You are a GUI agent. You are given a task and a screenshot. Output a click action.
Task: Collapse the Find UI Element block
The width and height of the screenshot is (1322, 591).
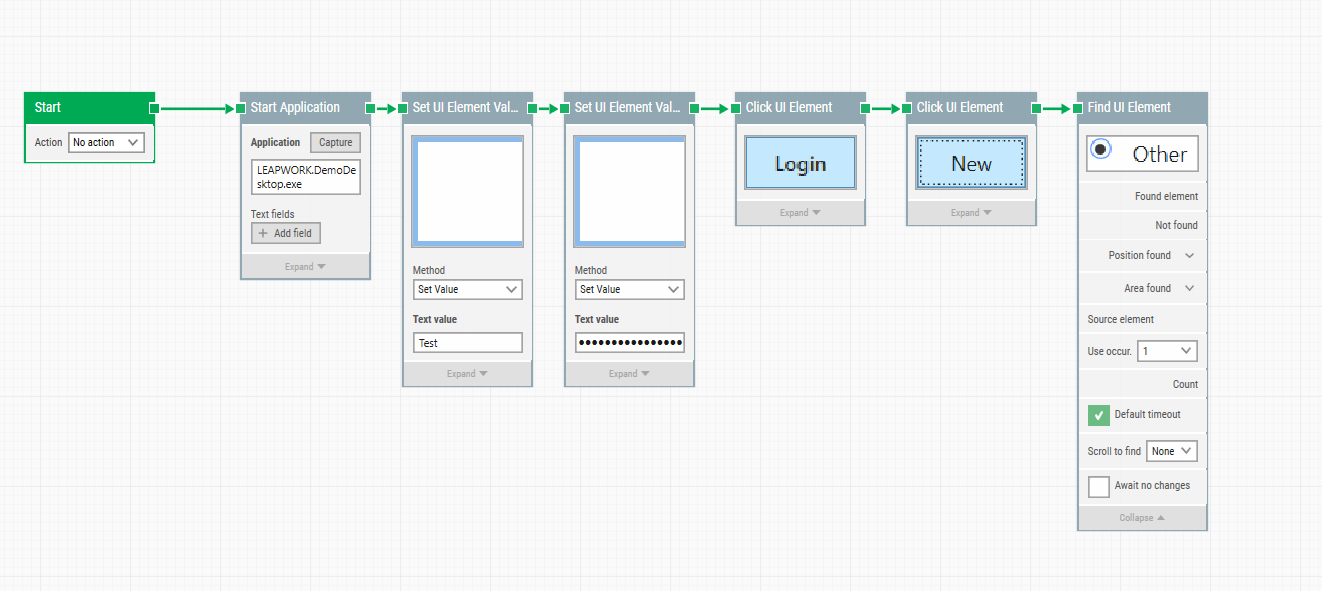tap(1142, 518)
